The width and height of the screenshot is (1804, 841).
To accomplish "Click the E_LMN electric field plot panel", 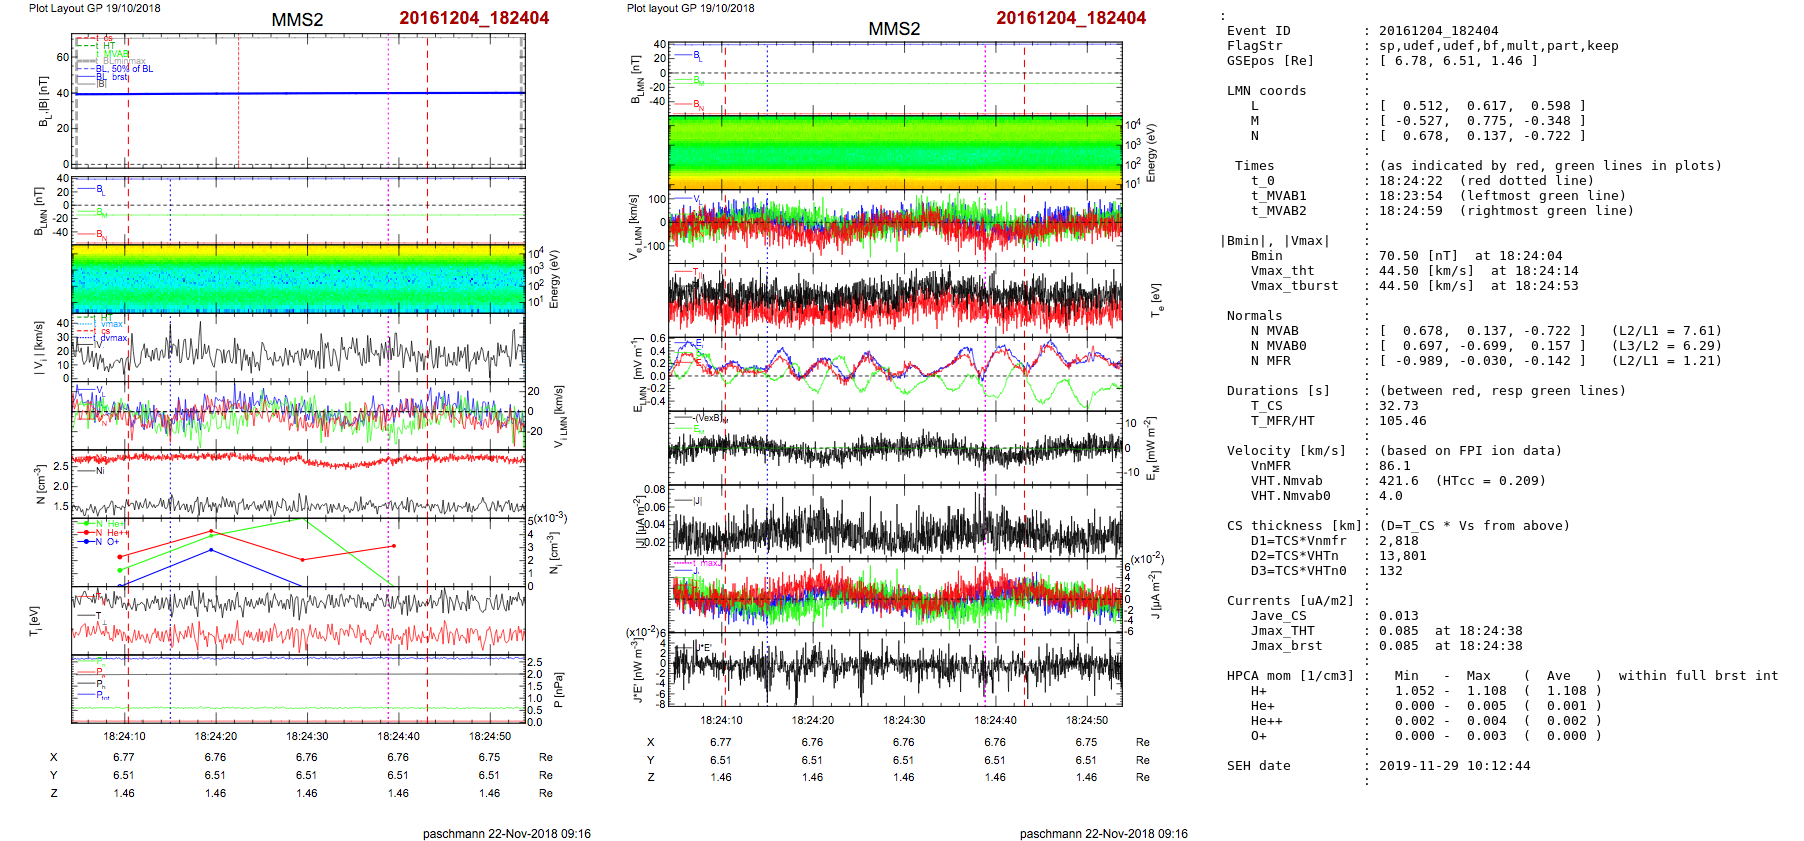I will [895, 373].
